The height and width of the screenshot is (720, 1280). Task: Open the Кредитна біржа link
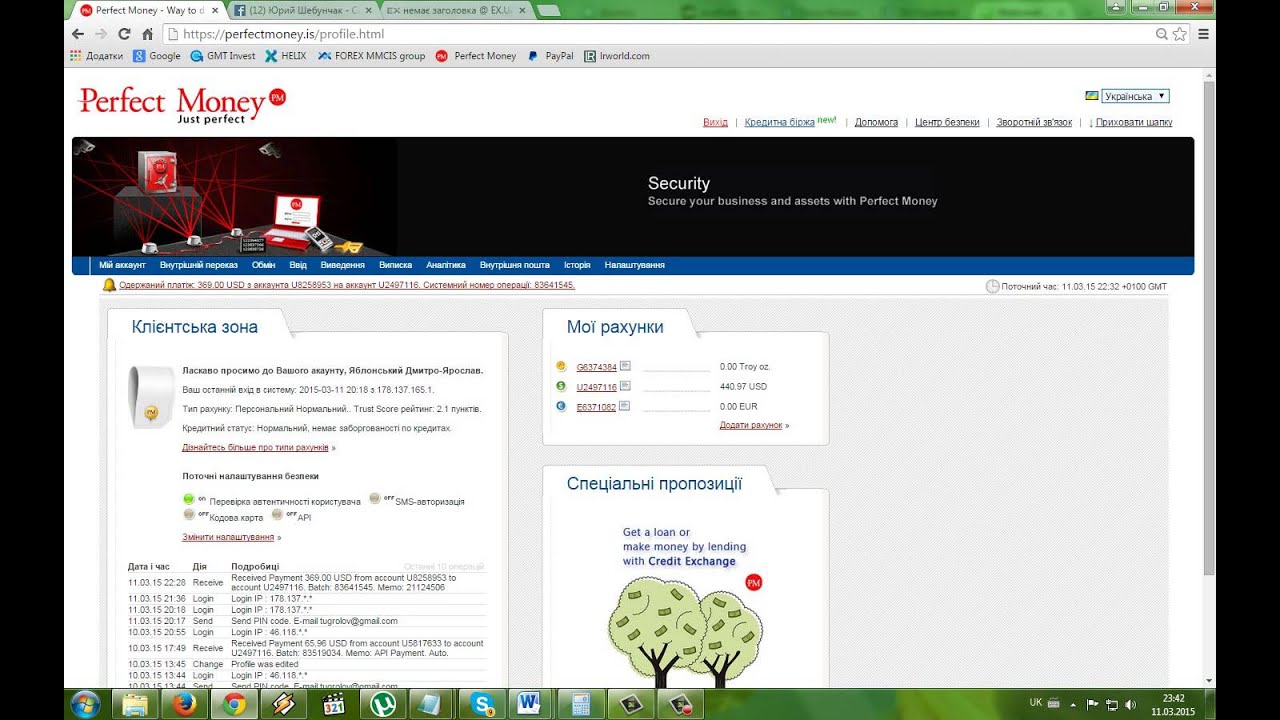click(x=779, y=122)
